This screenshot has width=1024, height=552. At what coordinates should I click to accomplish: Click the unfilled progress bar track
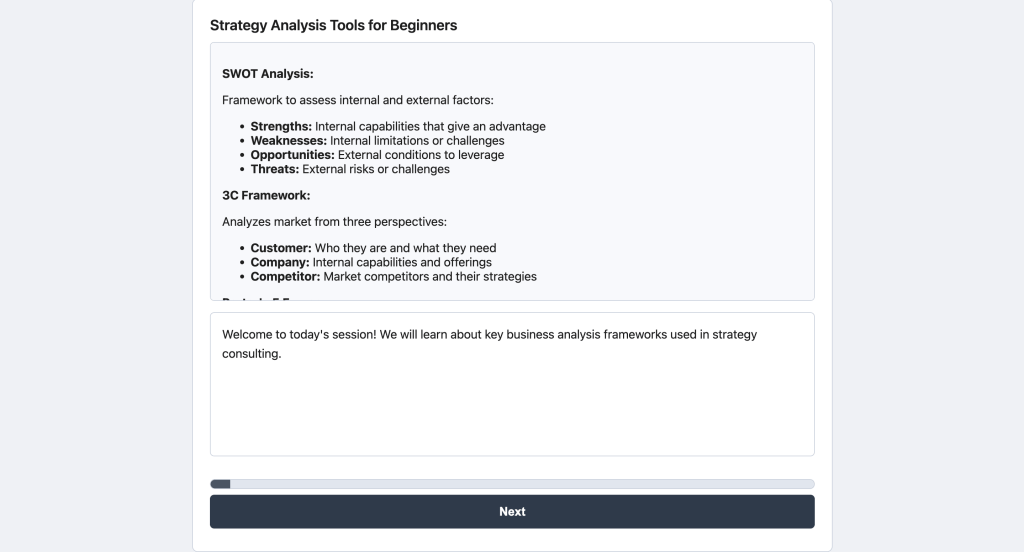pyautogui.click(x=520, y=484)
